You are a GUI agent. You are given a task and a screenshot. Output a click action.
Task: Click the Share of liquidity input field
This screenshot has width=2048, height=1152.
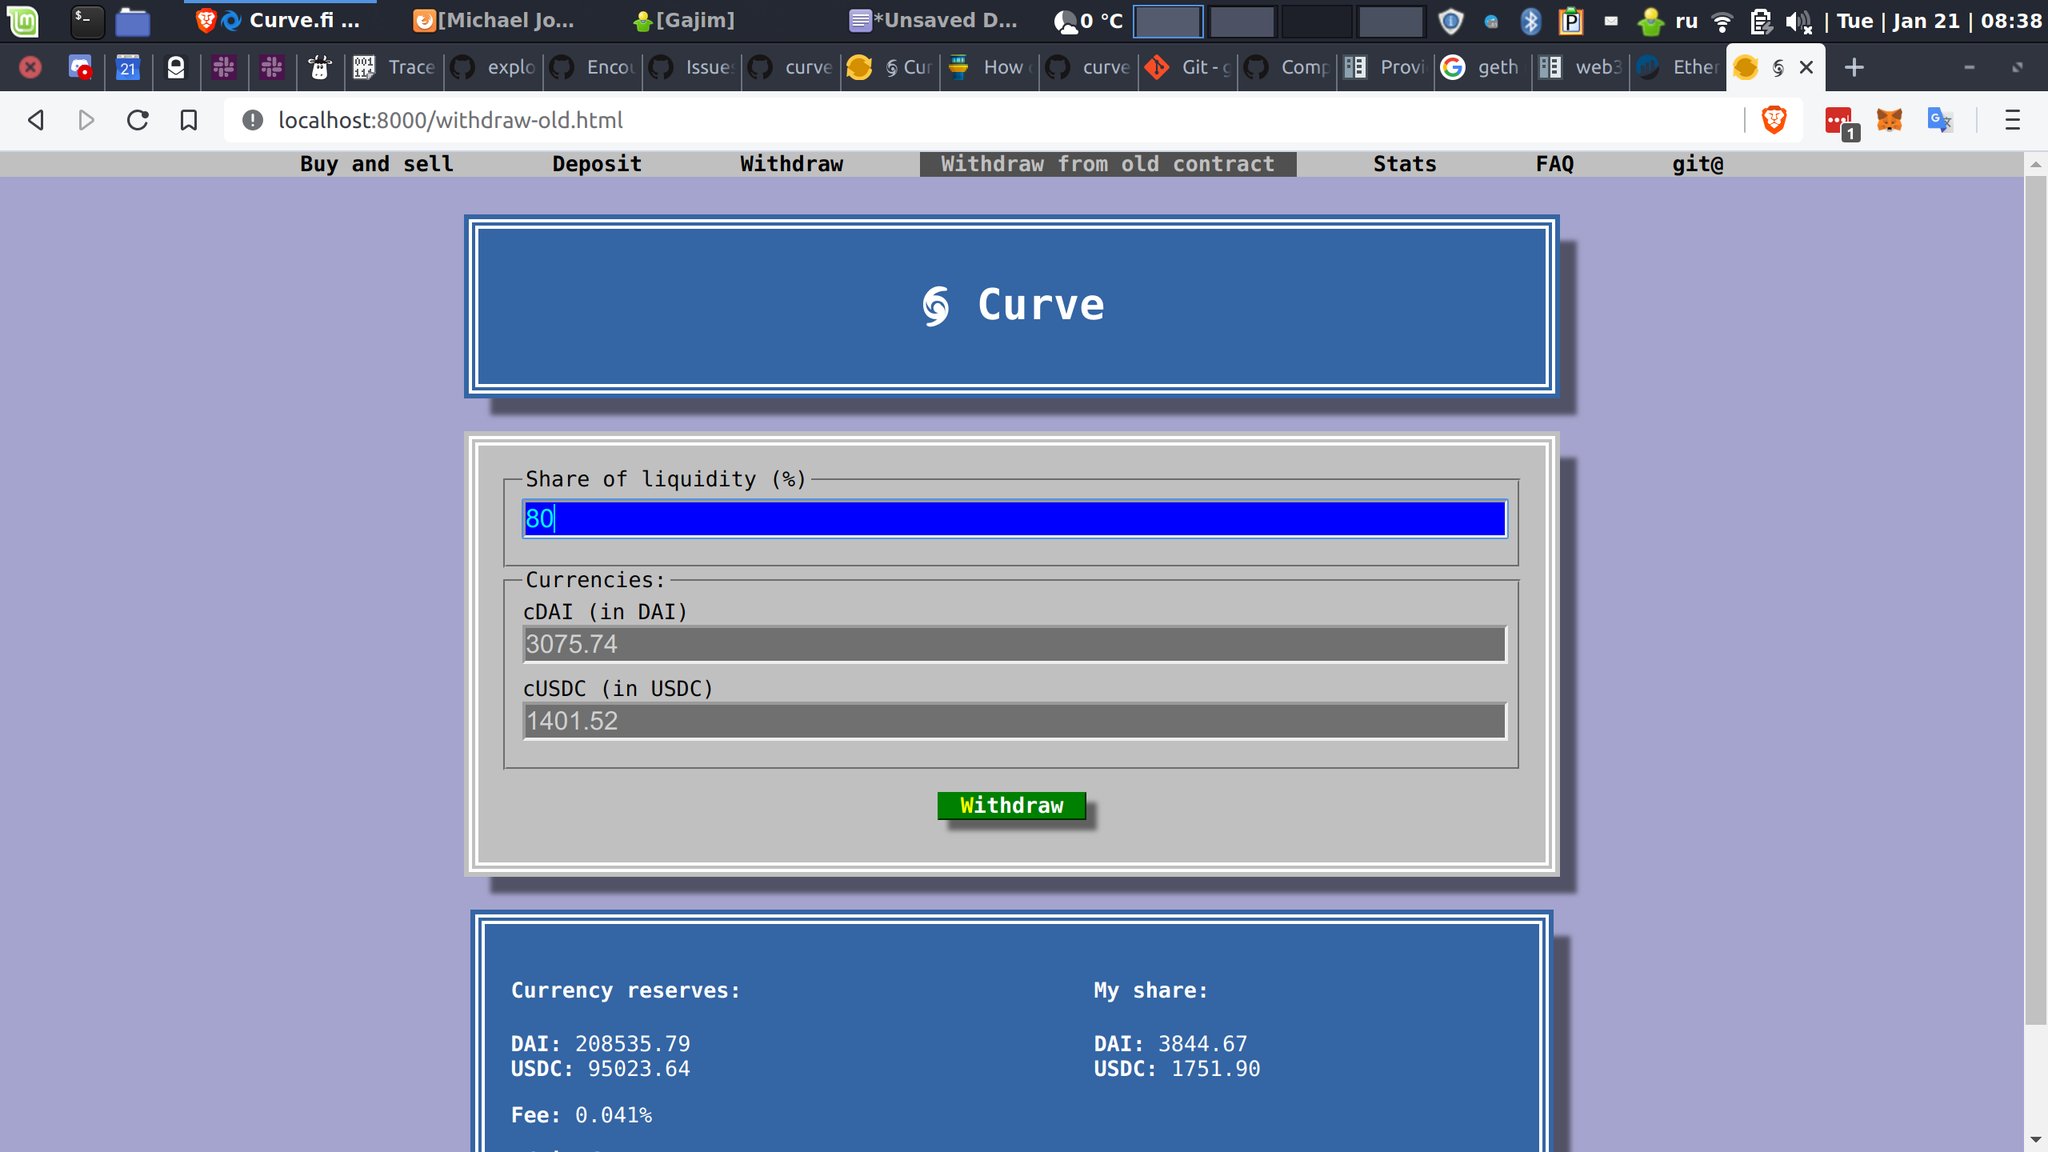[1014, 519]
